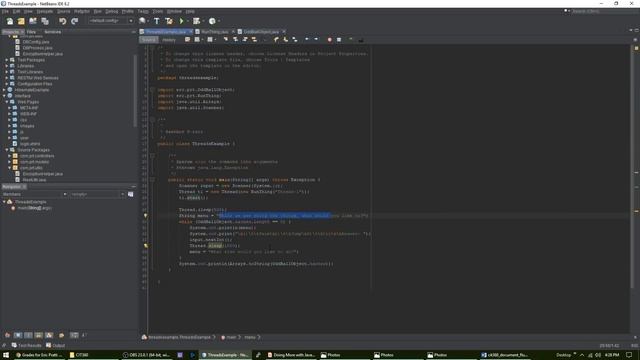
Task: Click the Find Next Occurrence icon
Action: click(245, 40)
